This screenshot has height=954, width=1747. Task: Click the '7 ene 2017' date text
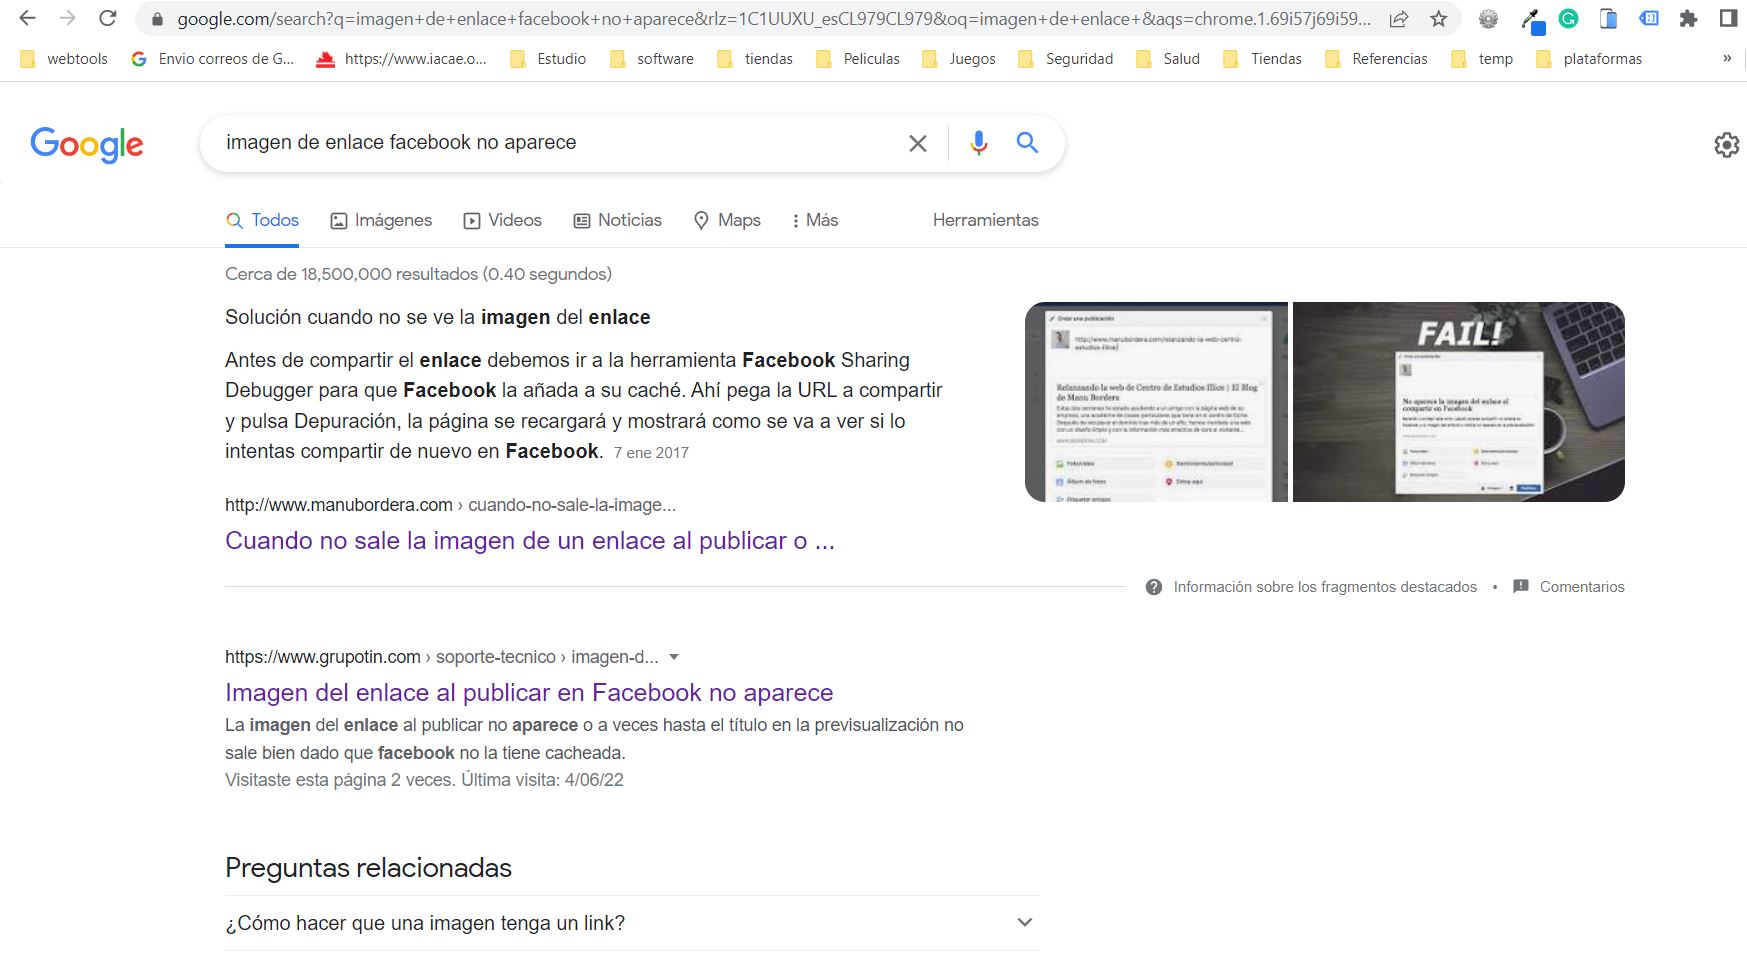coord(651,453)
